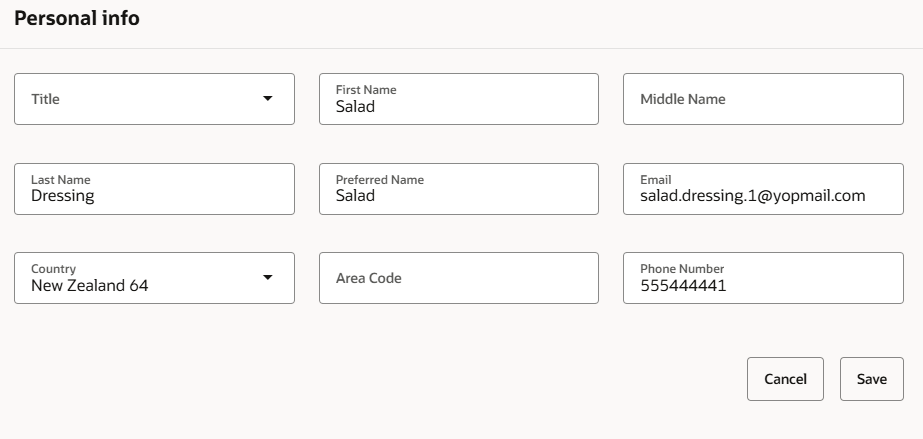Viewport: 923px width, 439px height.
Task: Save the personal info form
Action: [871, 379]
